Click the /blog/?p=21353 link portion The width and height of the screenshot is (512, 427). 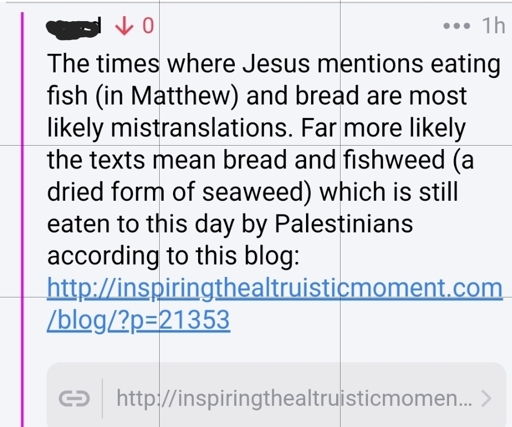coord(138,321)
